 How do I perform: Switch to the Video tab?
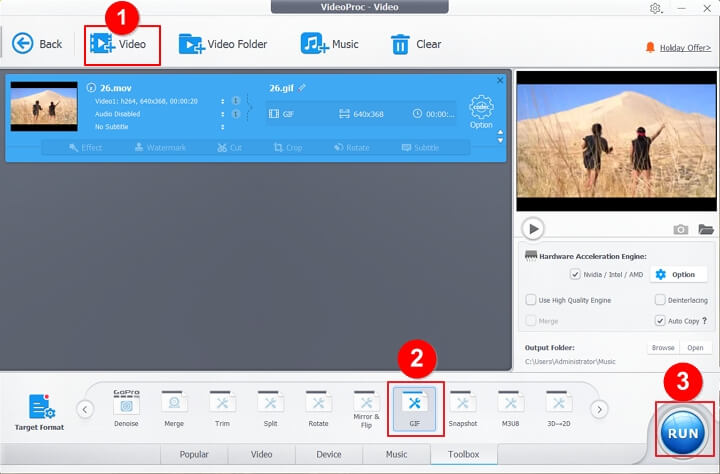(261, 454)
